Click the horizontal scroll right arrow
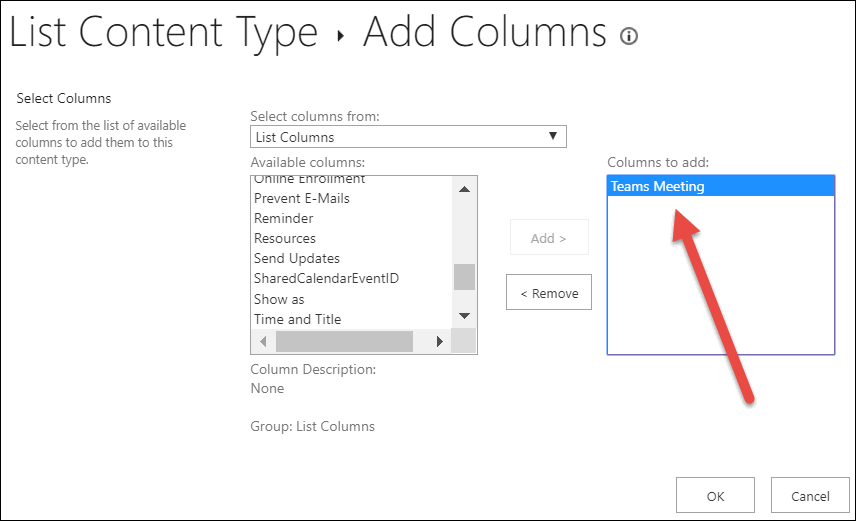Viewport: 856px width, 521px height. (439, 342)
